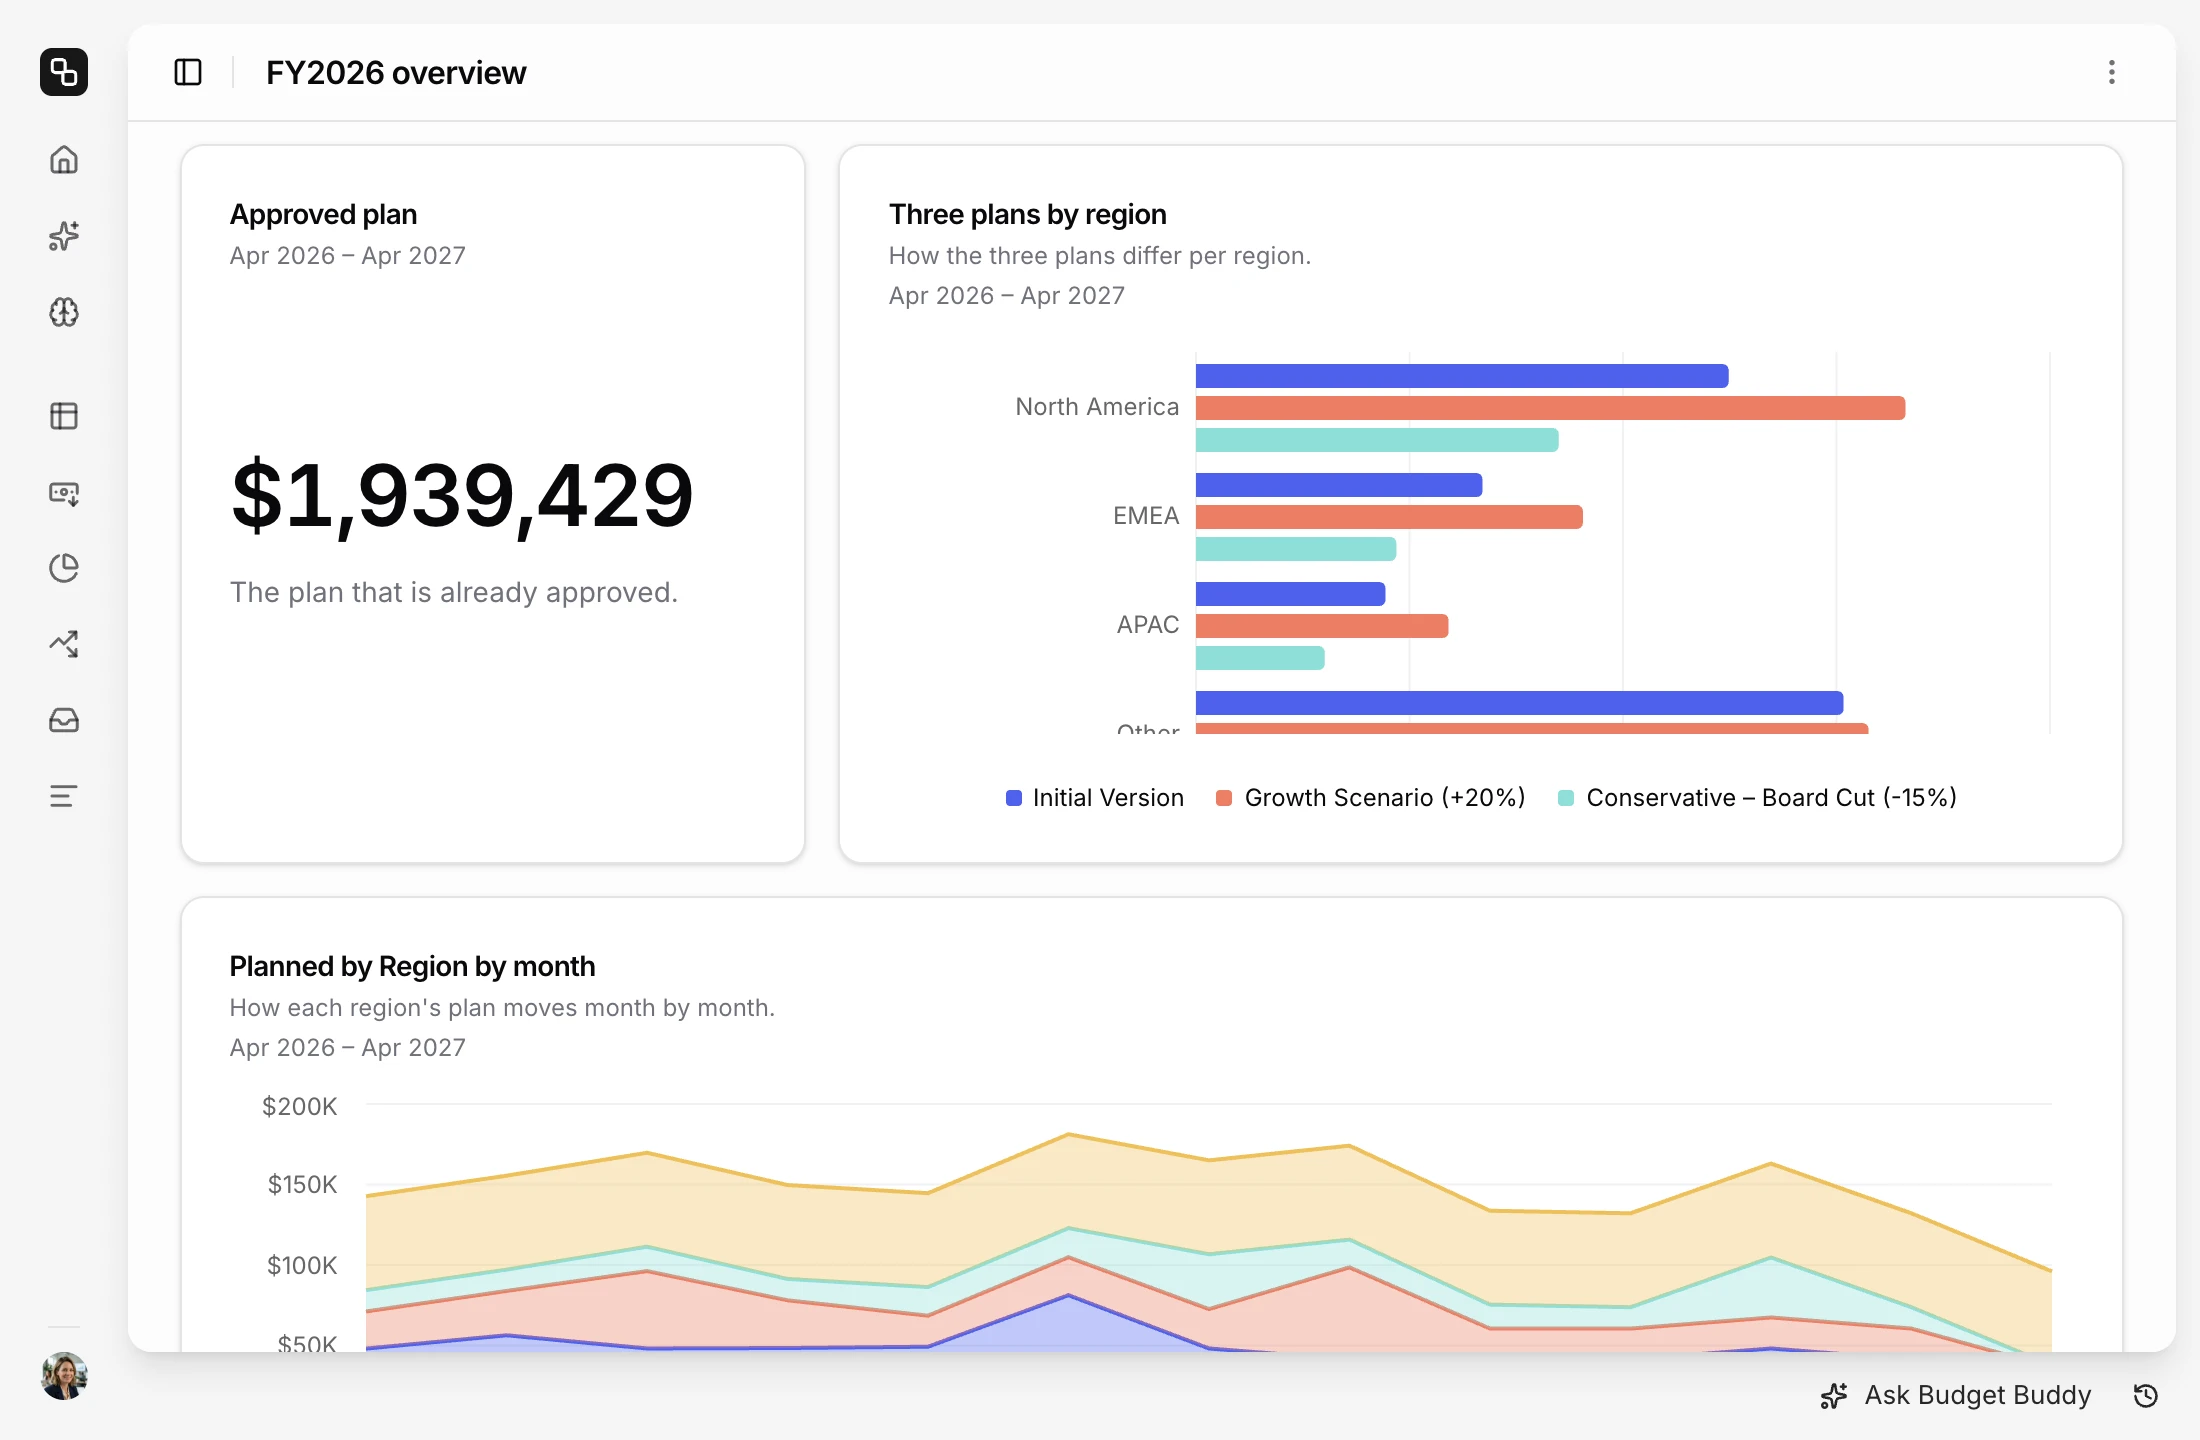Open the pie chart reports icon

[64, 568]
